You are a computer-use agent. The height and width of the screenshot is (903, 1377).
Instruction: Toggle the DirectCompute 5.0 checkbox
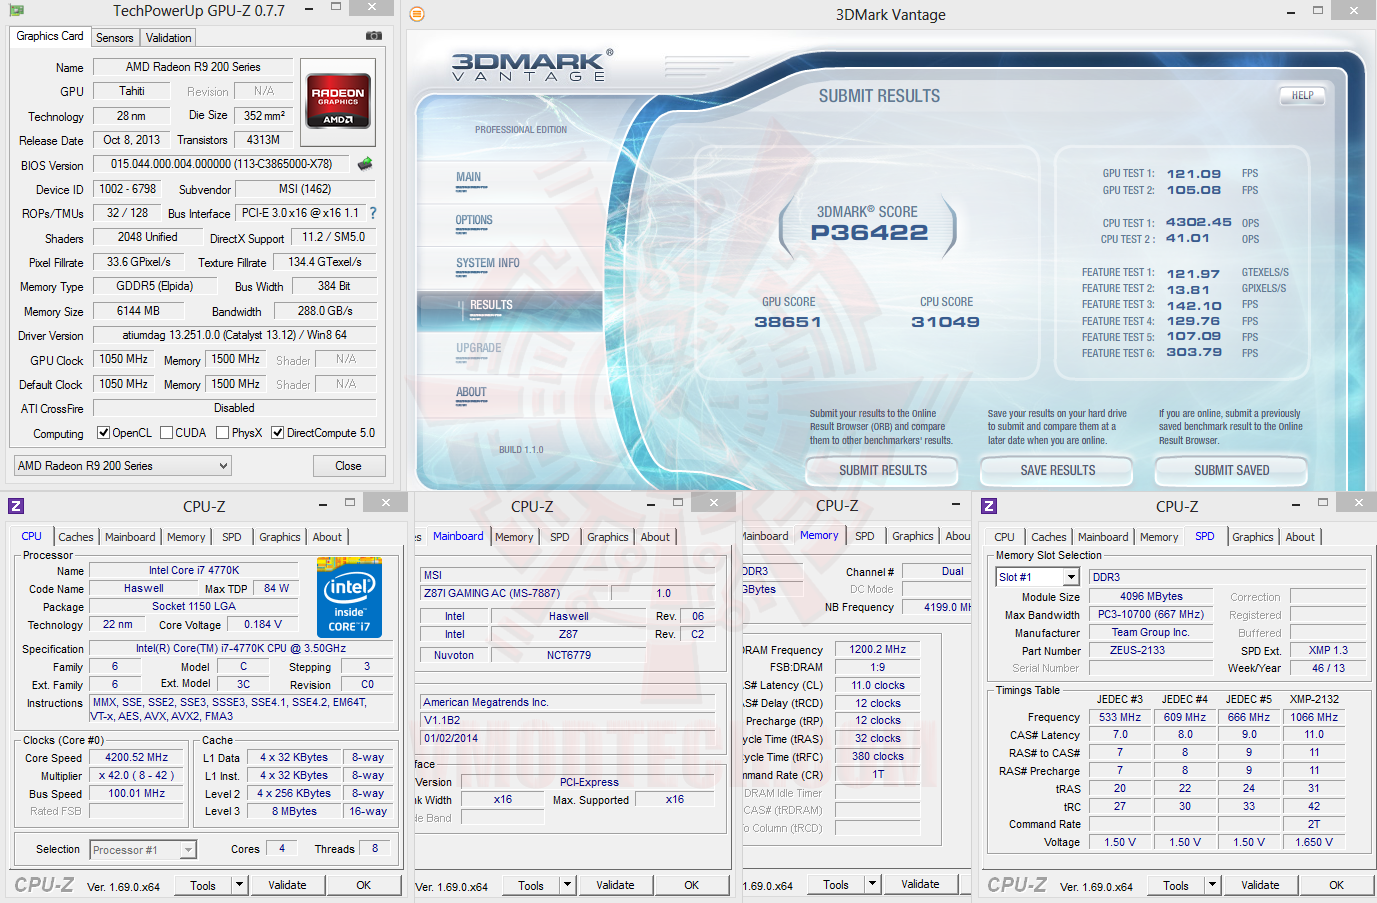click(277, 433)
